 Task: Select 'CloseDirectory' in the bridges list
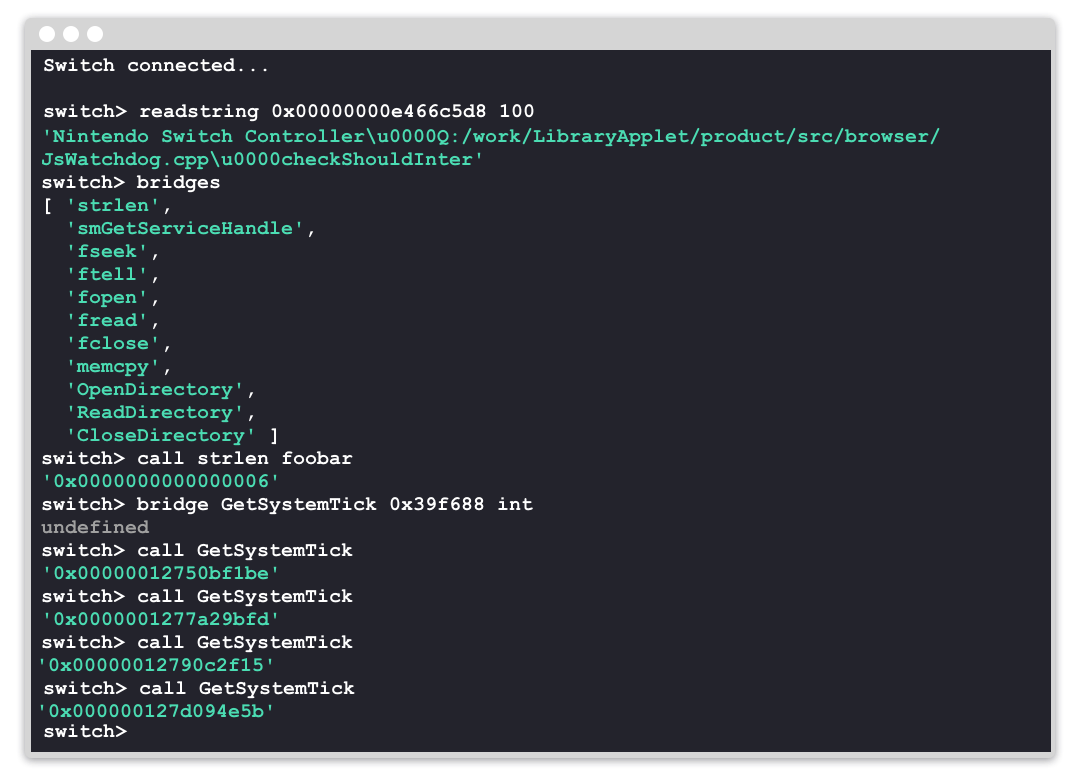[161, 436]
